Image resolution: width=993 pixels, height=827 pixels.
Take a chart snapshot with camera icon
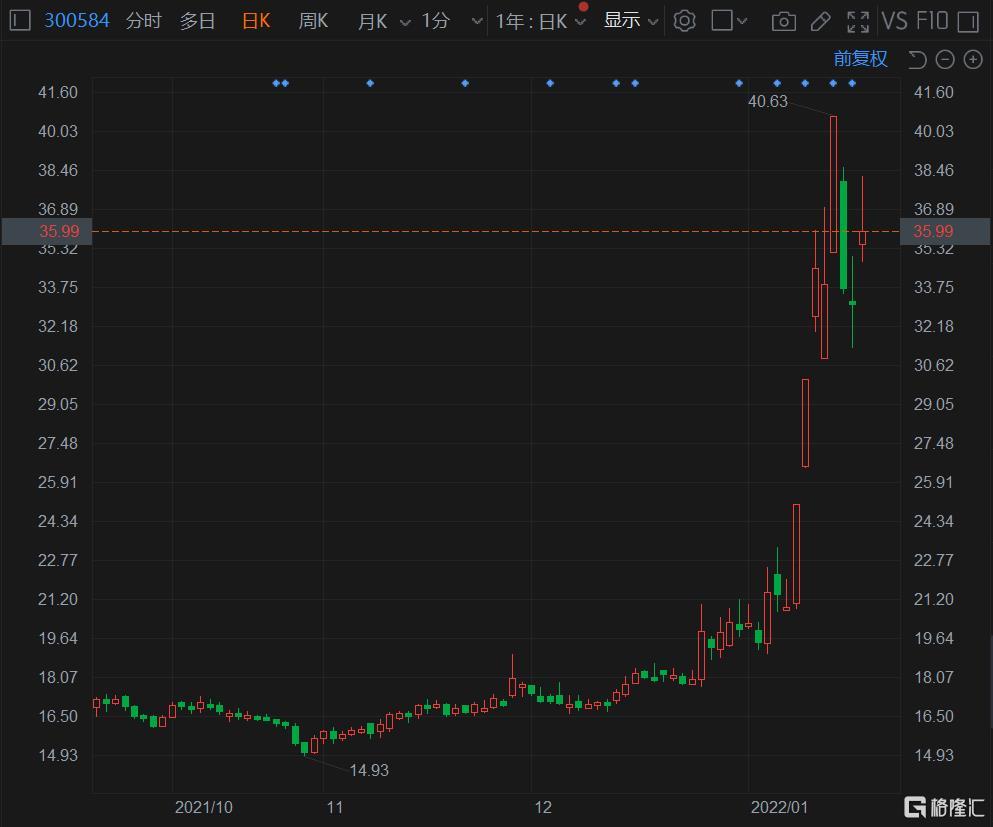click(783, 22)
